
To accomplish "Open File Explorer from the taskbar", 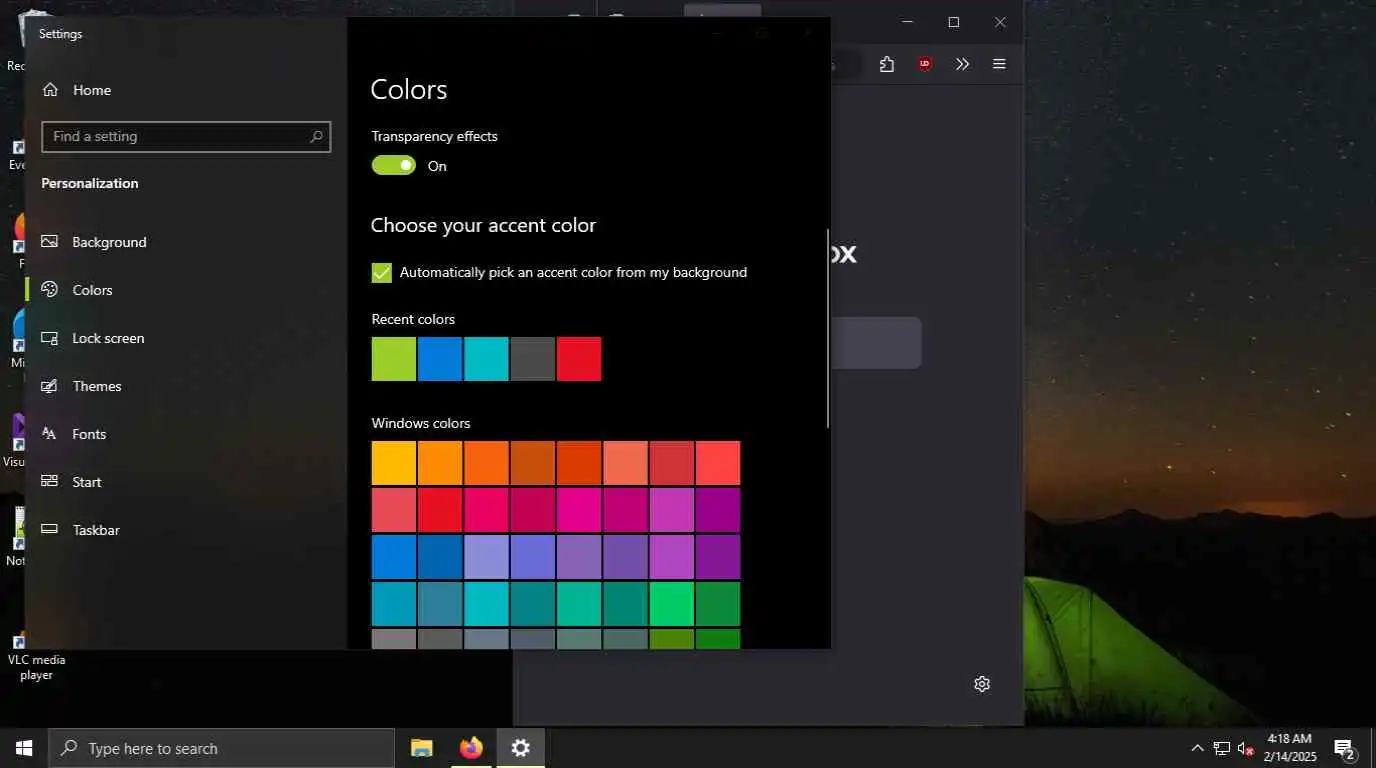I will [422, 748].
